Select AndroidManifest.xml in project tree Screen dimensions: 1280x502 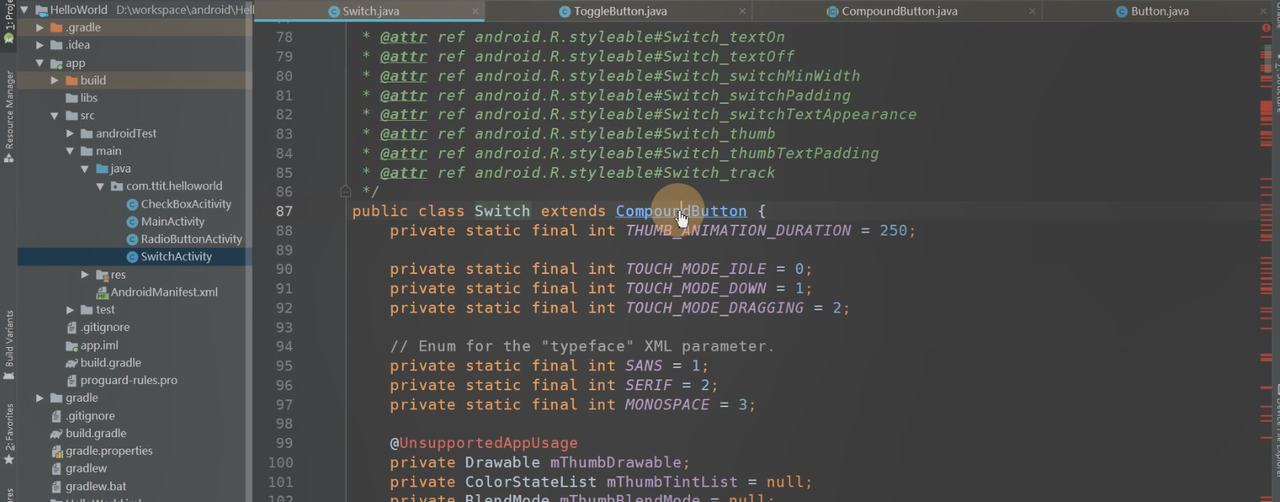click(x=164, y=292)
